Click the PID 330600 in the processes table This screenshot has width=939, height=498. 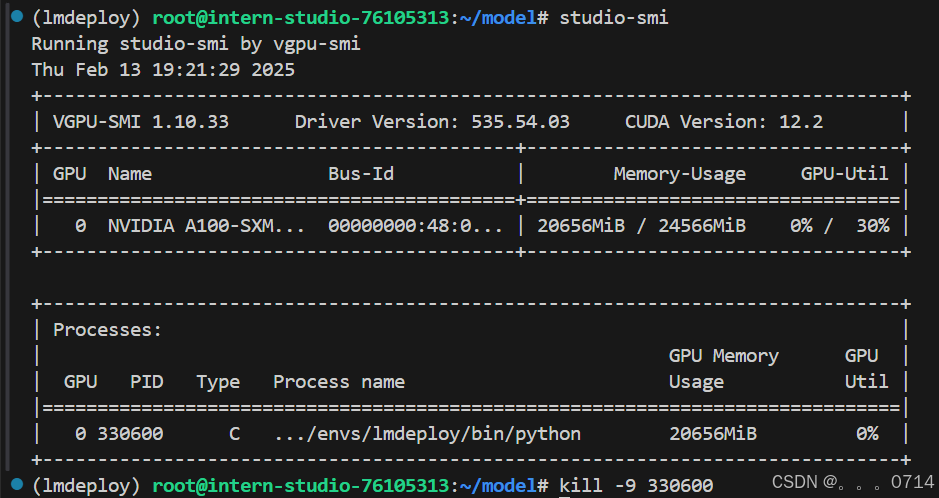pos(130,433)
